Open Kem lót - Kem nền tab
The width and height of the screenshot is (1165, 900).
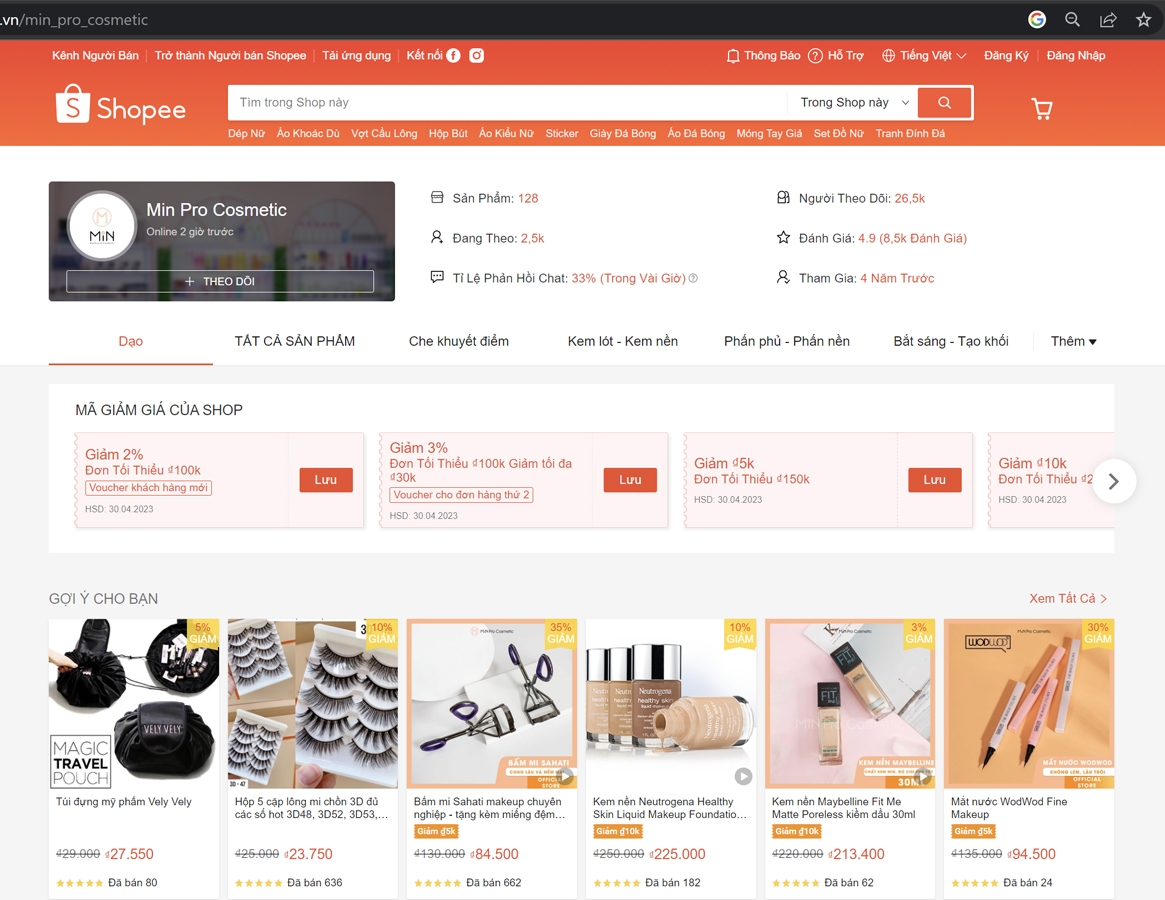[623, 341]
